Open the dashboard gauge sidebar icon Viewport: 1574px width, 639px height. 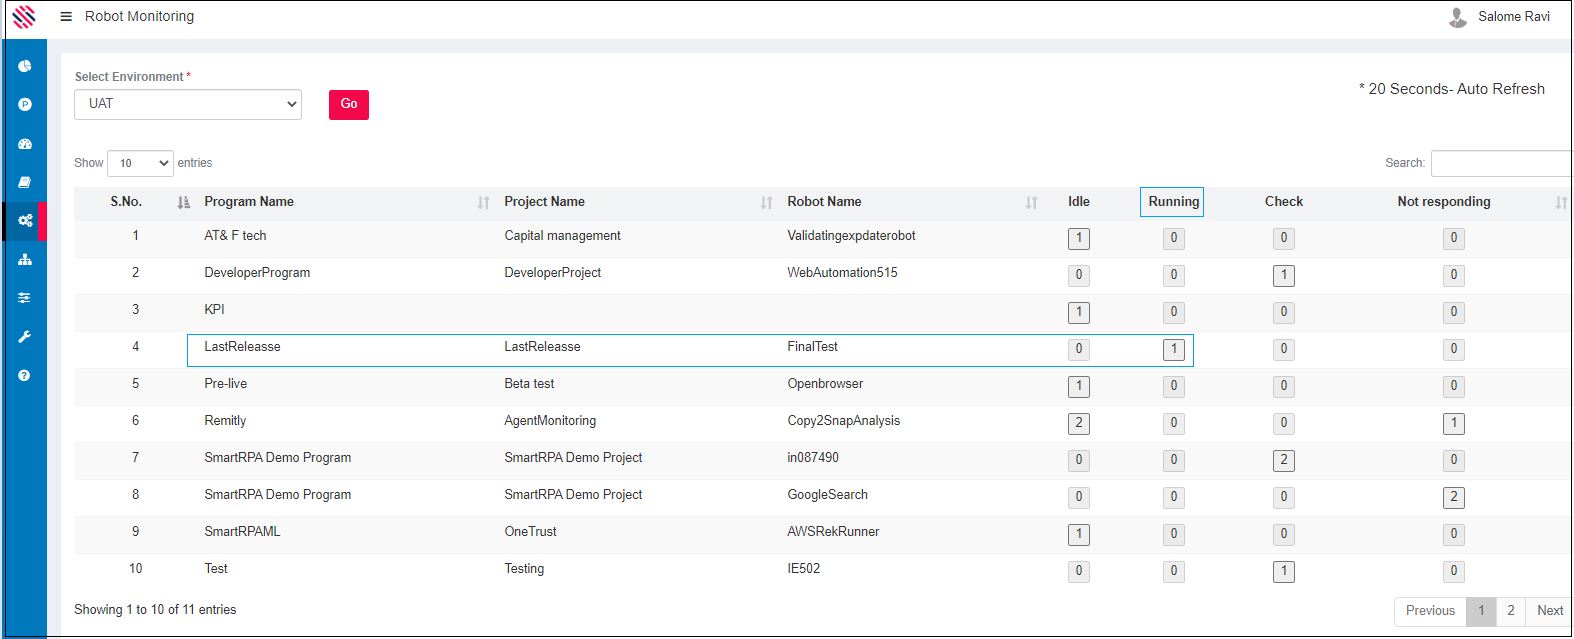coord(25,144)
